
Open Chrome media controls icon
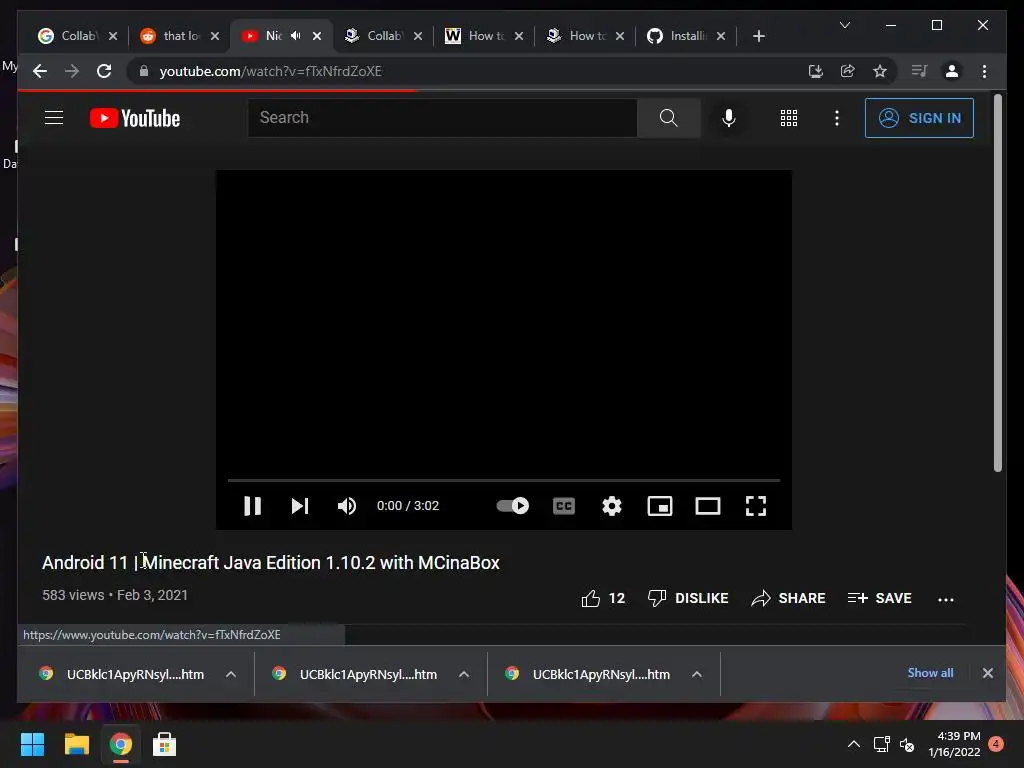pos(920,71)
